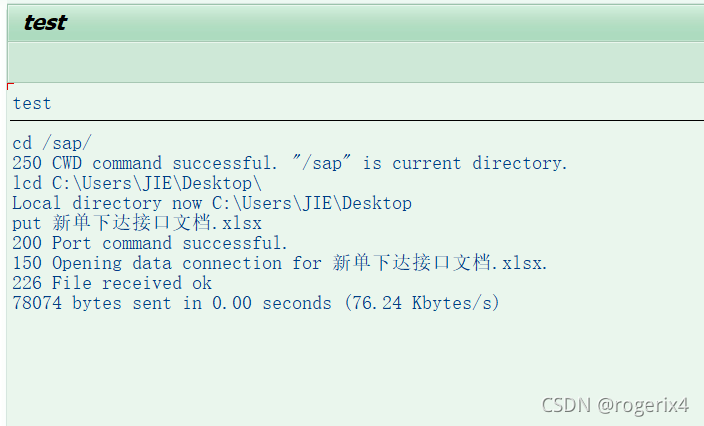Viewport: 704px width, 426px height.
Task: Select the "lcd C:\Users\JIE\Desktop\" command line
Action: coord(137,183)
